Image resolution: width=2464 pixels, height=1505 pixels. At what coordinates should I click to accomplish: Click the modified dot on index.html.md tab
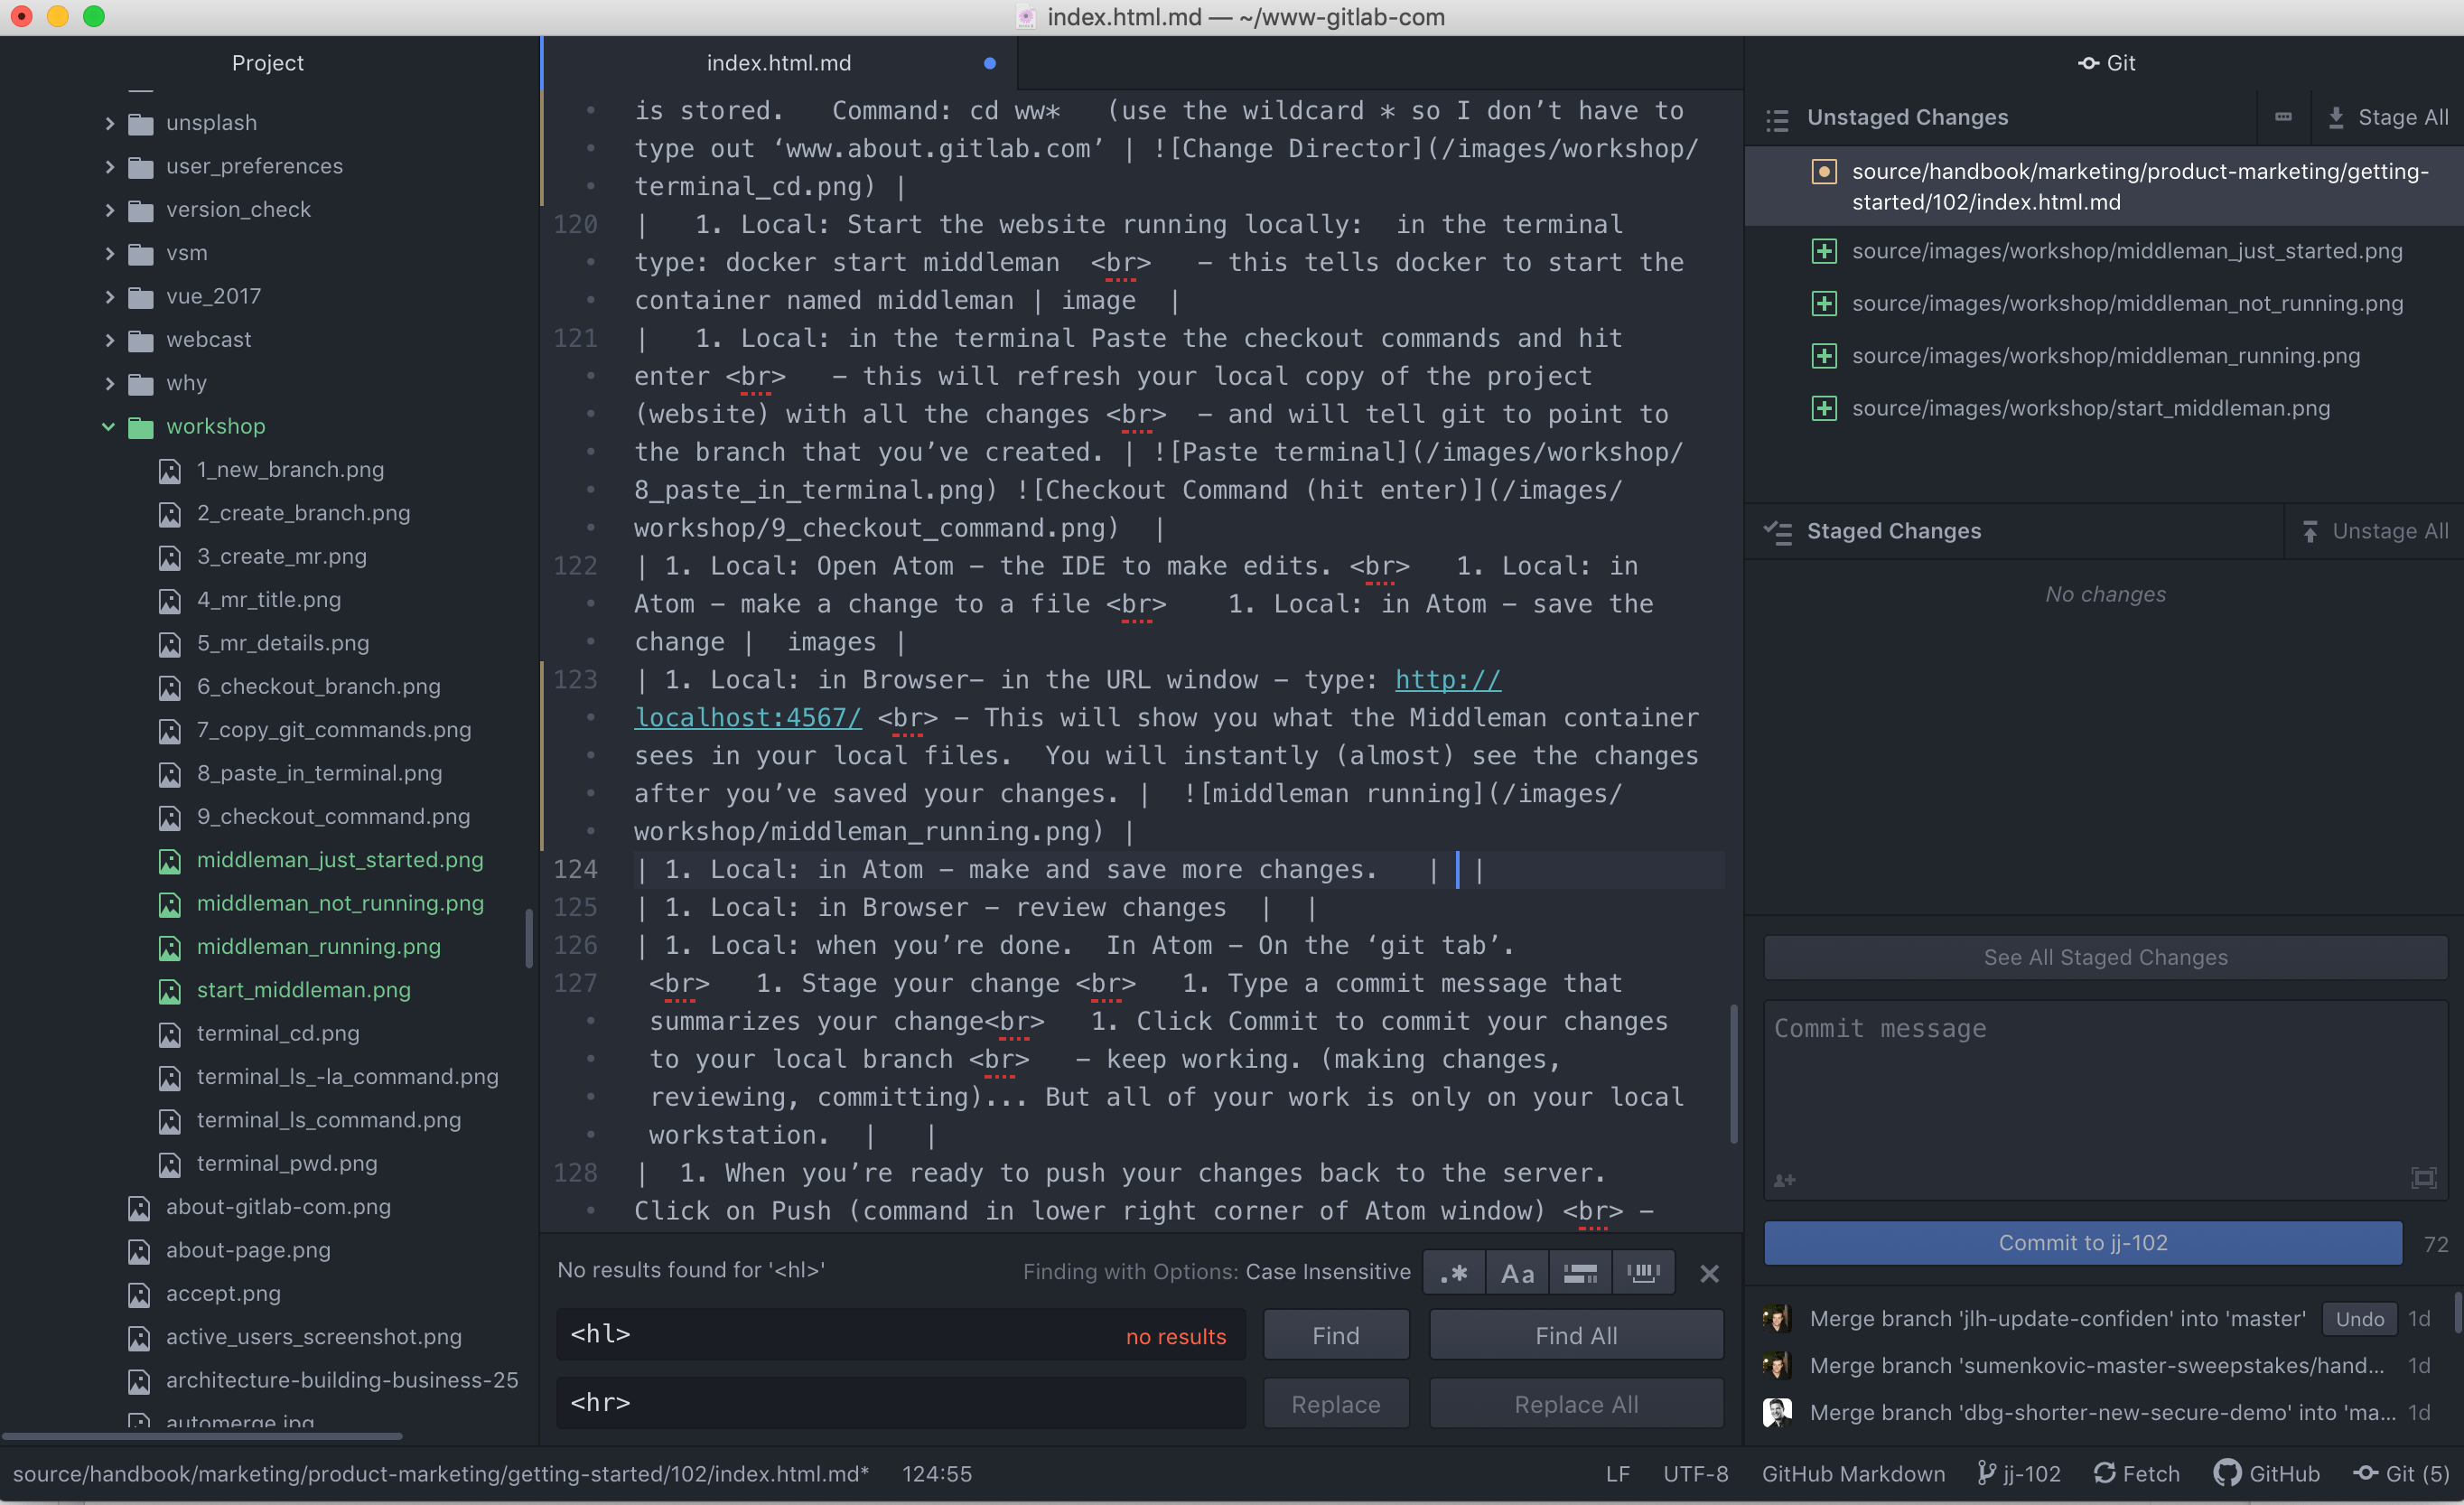click(x=989, y=63)
